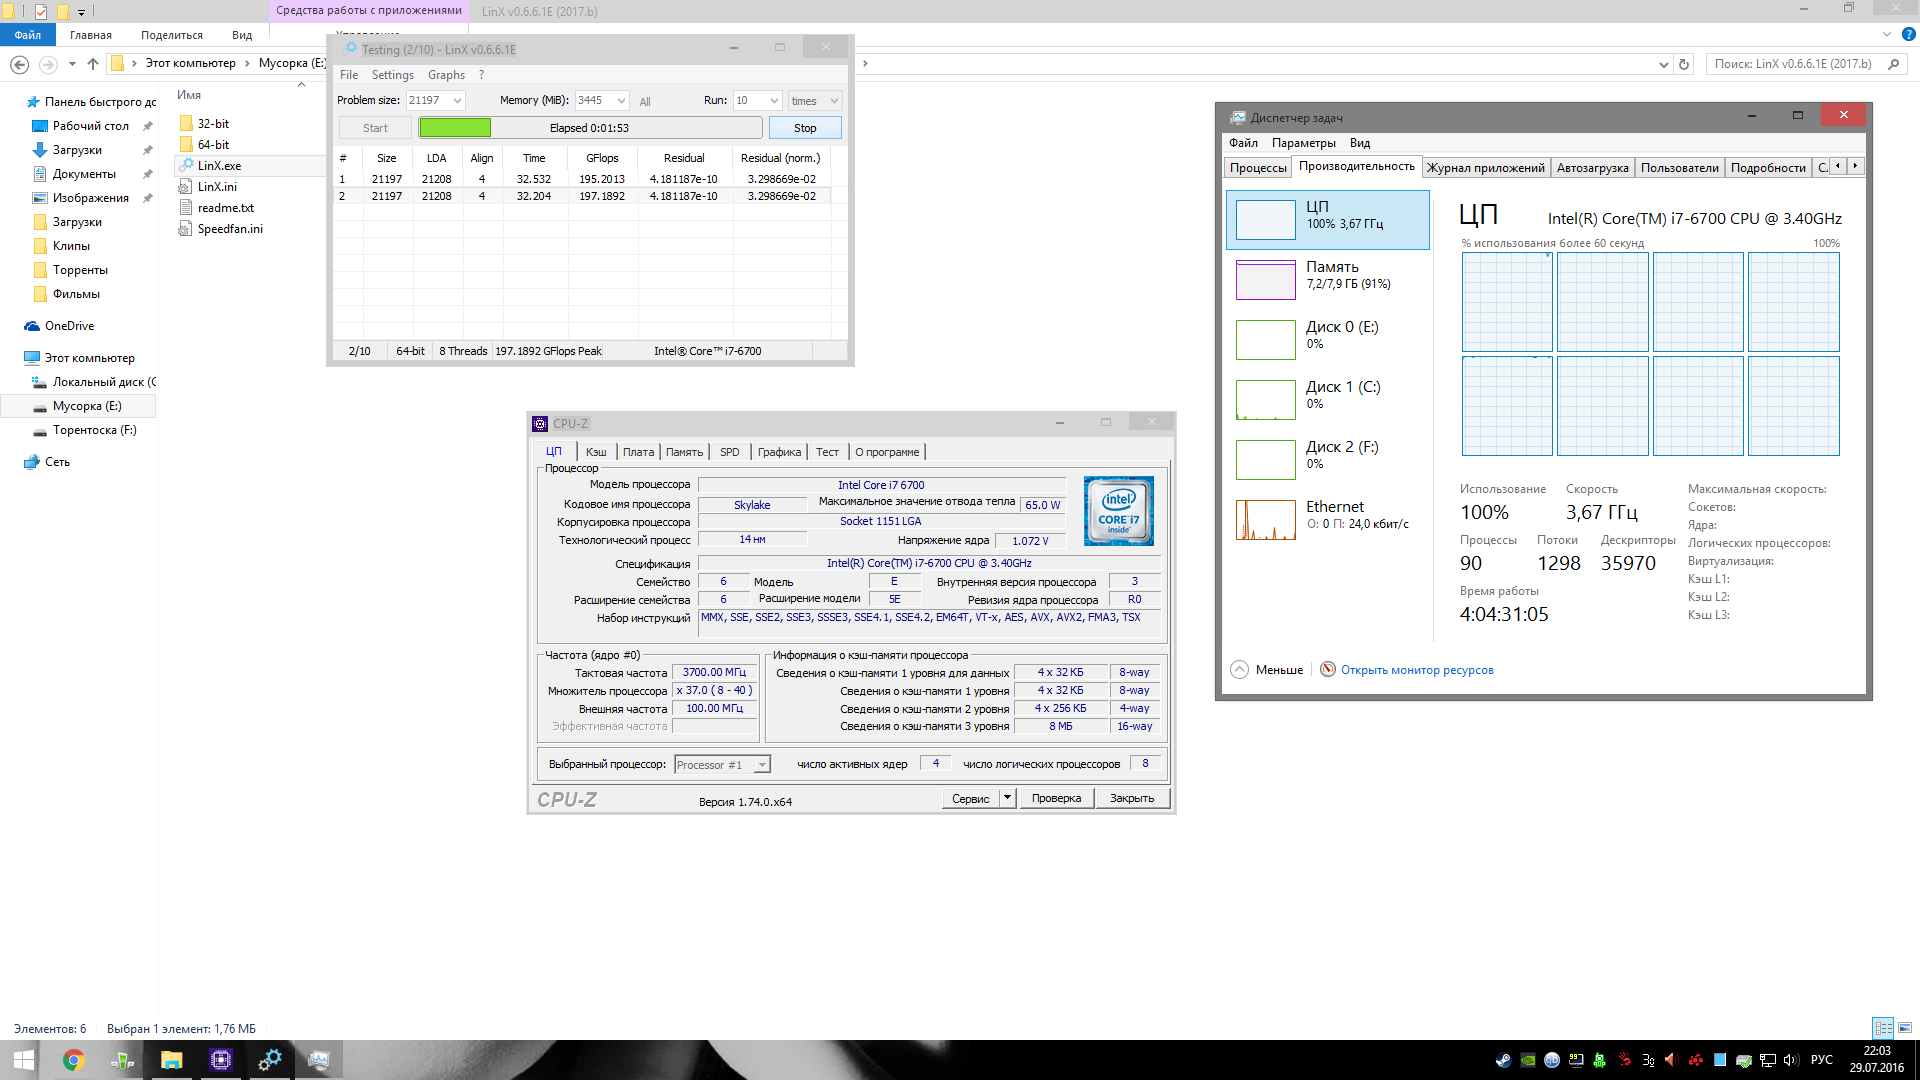This screenshot has height=1080, width=1920.
Task: Select Память graph thumbnail in Task Manager
Action: coord(1265,280)
